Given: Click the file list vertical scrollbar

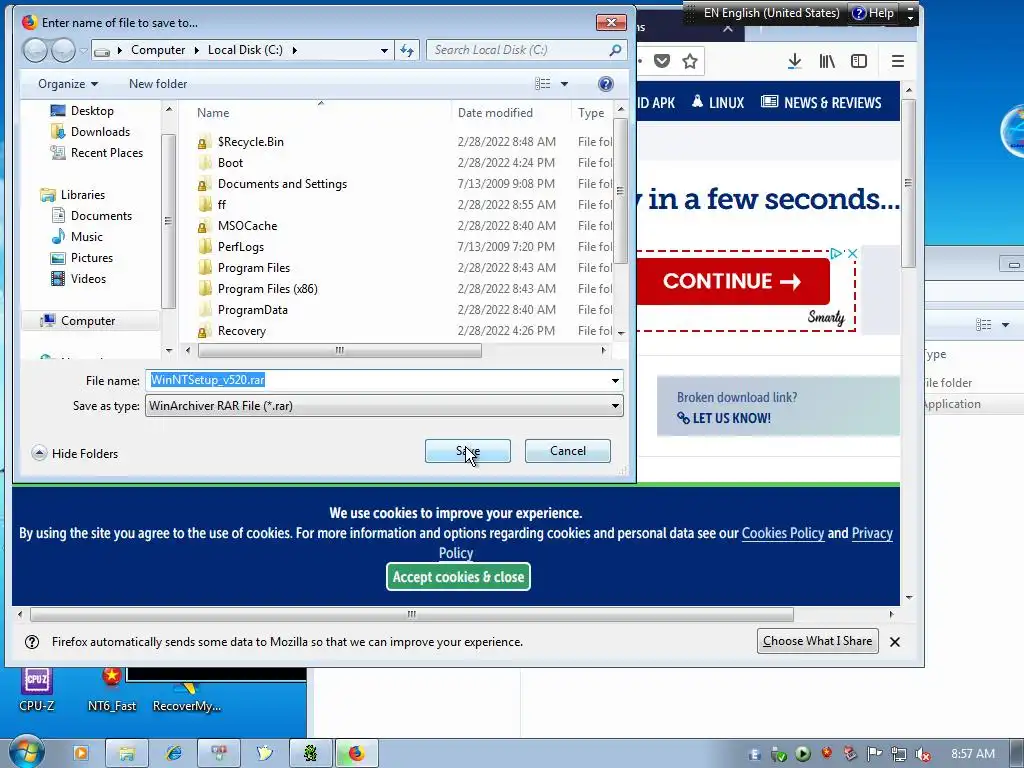Looking at the screenshot, I should coord(620,191).
